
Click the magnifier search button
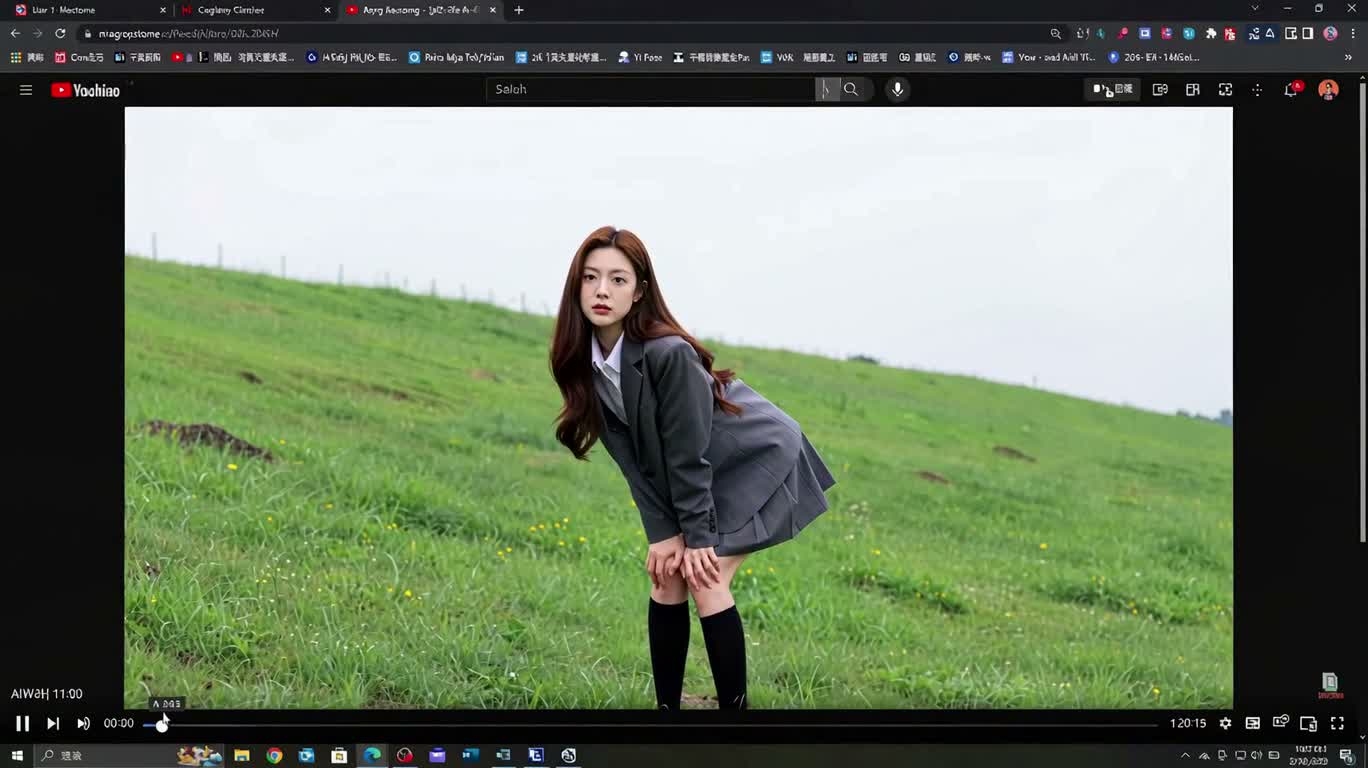851,89
